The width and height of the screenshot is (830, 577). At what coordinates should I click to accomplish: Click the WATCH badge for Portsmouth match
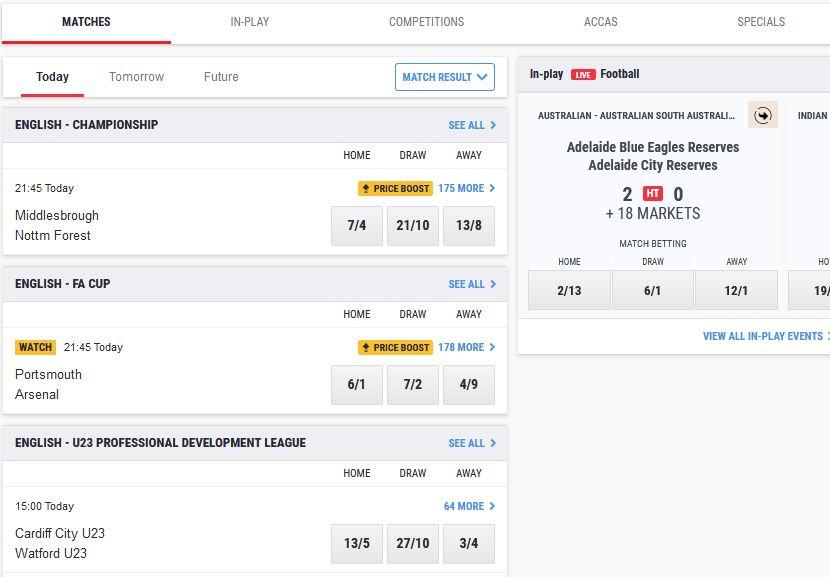click(x=35, y=347)
